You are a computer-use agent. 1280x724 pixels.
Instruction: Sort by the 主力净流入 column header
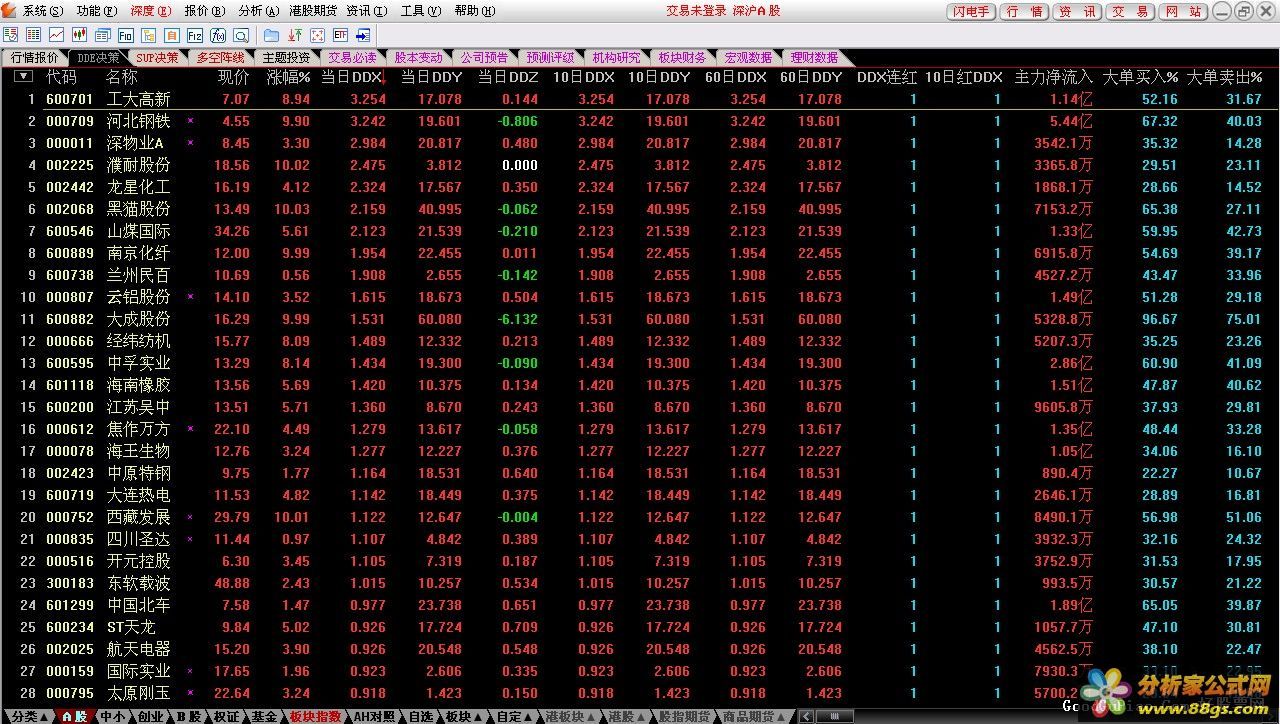1053,77
